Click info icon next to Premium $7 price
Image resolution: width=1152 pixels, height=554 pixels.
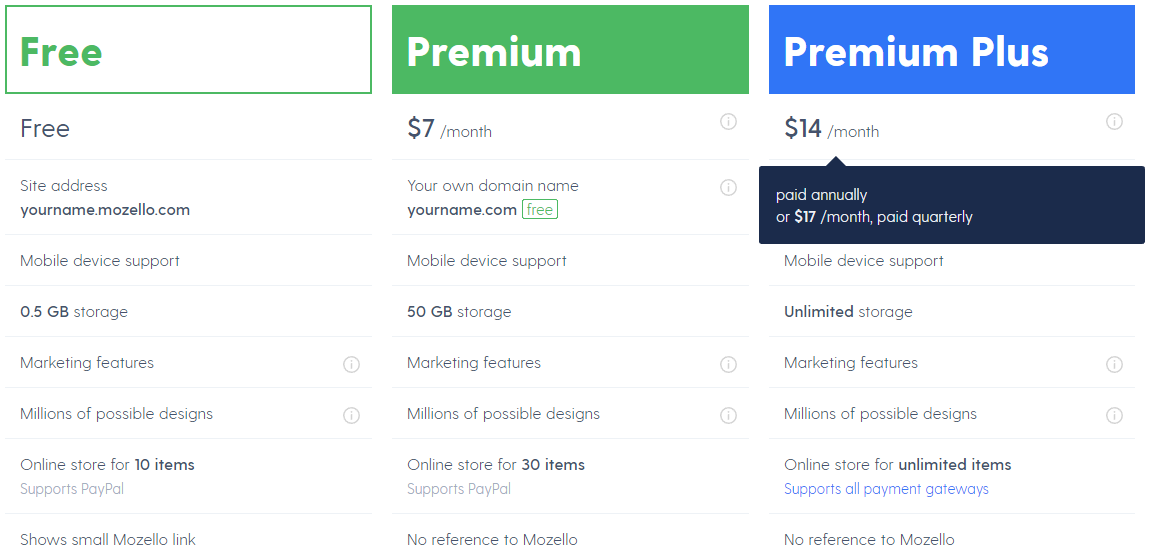click(728, 122)
